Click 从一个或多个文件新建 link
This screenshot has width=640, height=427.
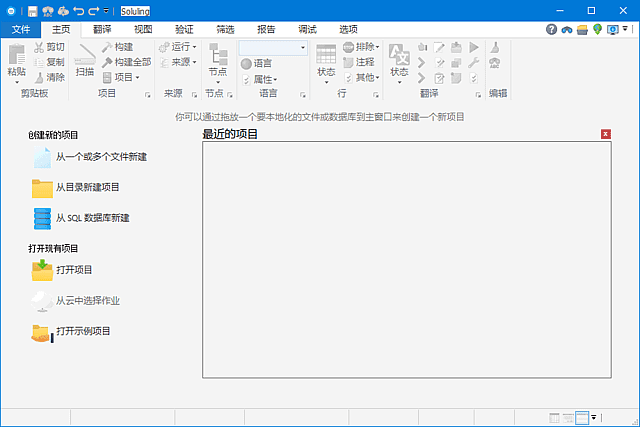point(101,157)
